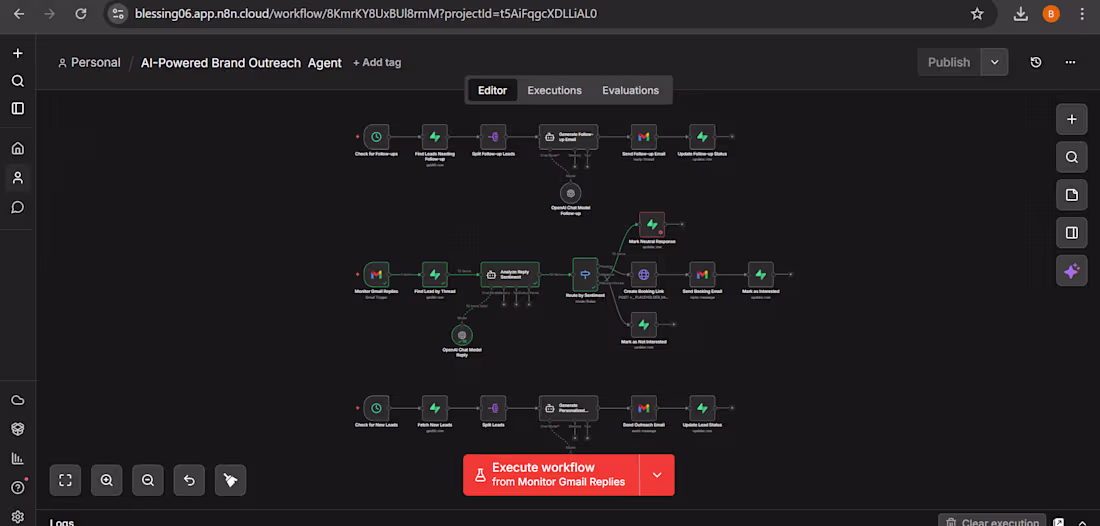Create new item with sidebar plus icon
The image size is (1100, 526).
click(x=18, y=53)
